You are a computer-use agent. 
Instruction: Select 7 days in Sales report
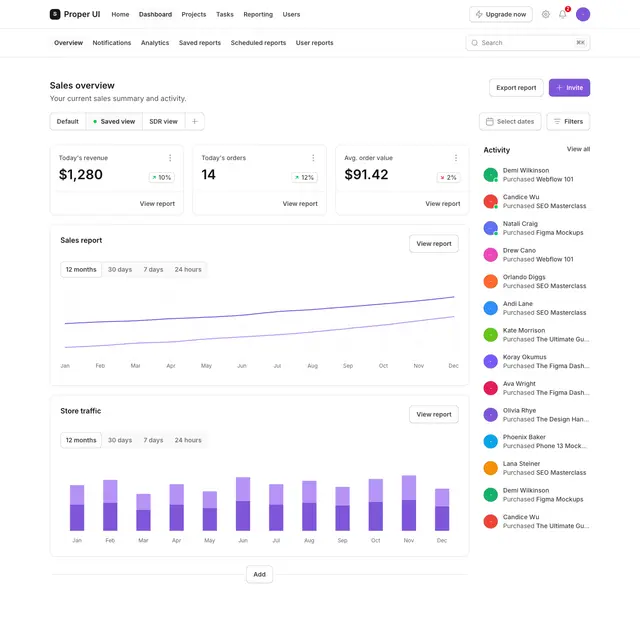click(x=153, y=269)
